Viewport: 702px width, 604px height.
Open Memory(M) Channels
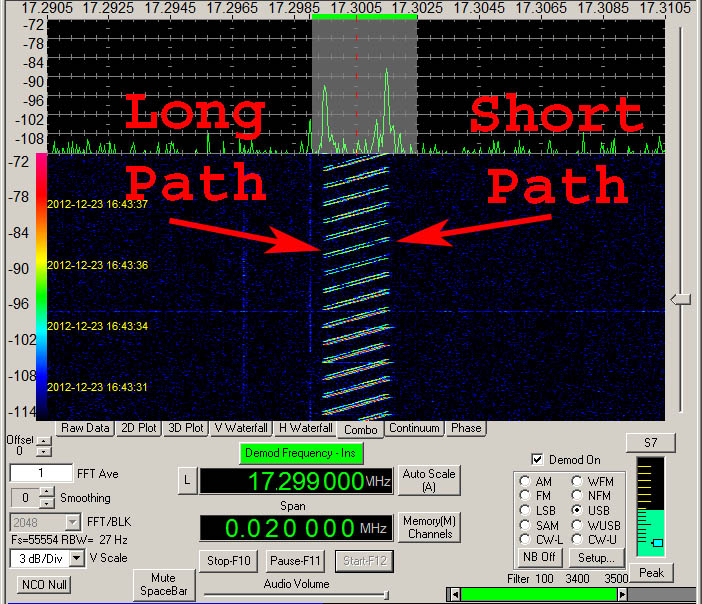[x=429, y=527]
